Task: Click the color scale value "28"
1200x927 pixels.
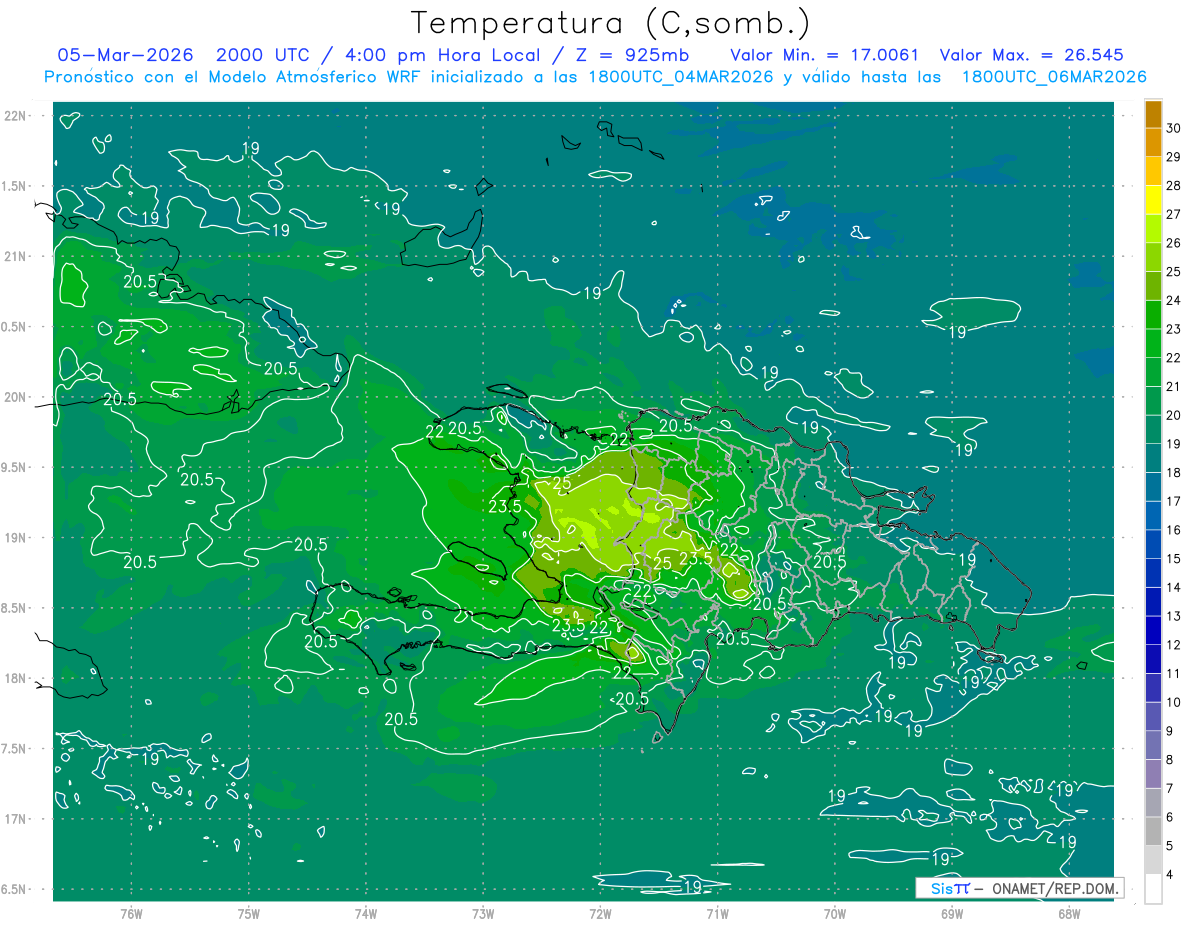Action: pyautogui.click(x=1174, y=185)
